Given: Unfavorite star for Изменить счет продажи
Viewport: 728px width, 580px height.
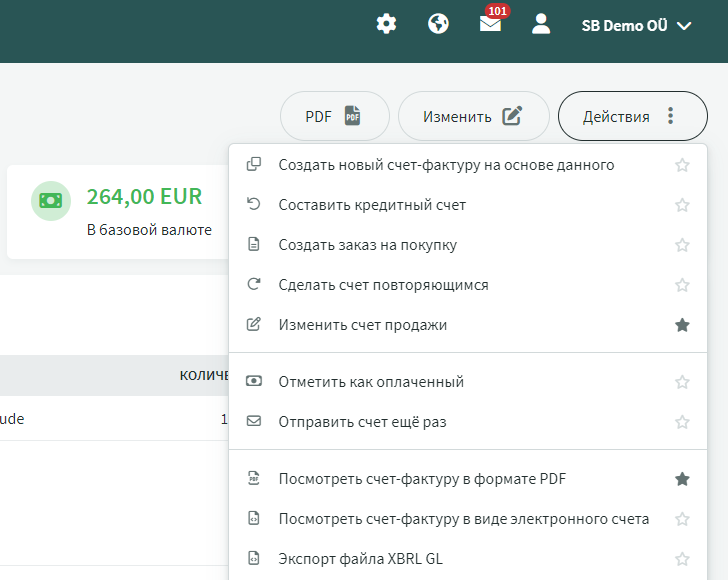Looking at the screenshot, I should click(x=682, y=325).
